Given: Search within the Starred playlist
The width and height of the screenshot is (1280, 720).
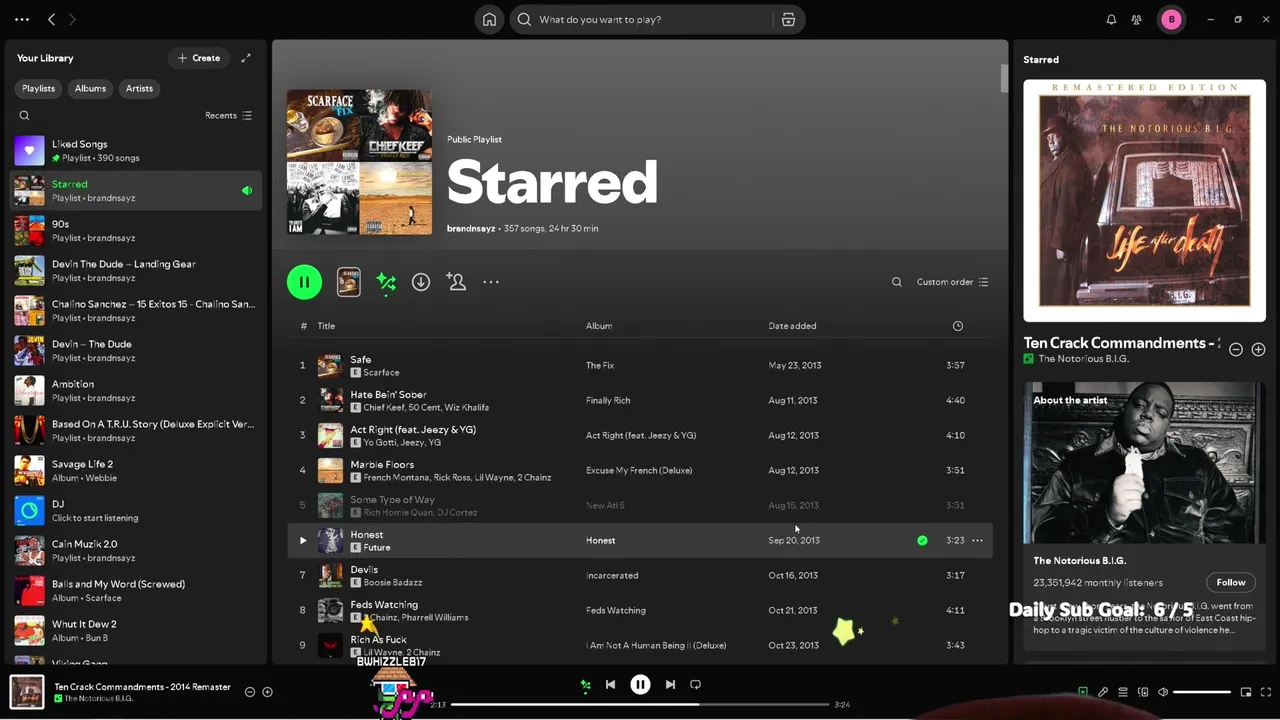Looking at the screenshot, I should click(x=897, y=282).
